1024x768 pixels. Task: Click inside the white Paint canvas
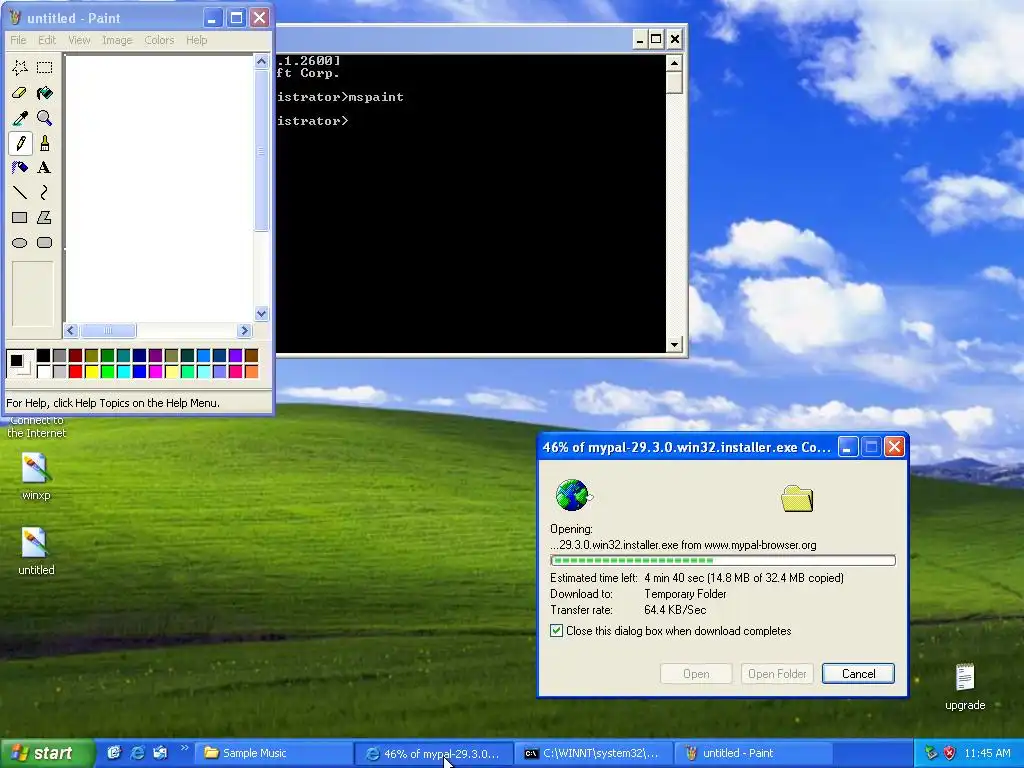click(159, 187)
